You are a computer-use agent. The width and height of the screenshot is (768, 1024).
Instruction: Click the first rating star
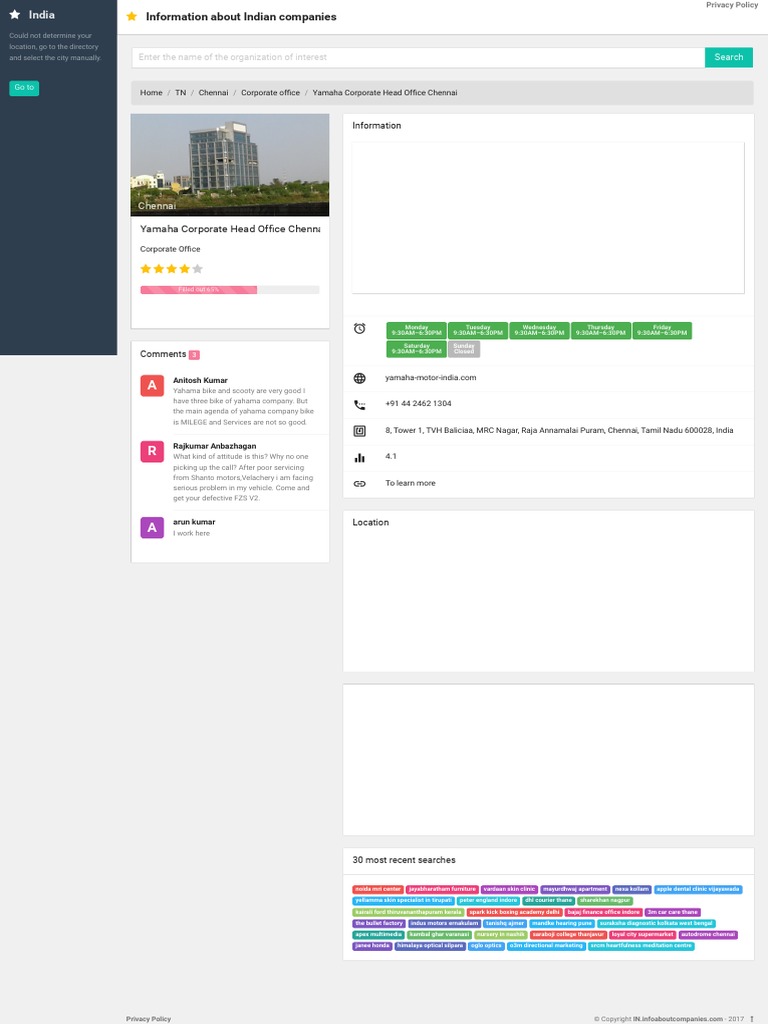coord(146,268)
